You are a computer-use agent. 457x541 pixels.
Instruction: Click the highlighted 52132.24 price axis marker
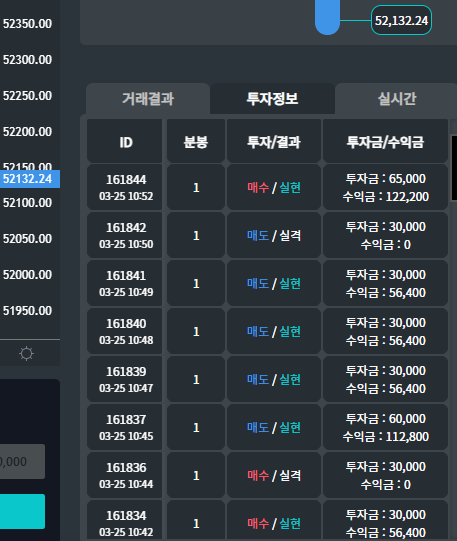pos(30,179)
